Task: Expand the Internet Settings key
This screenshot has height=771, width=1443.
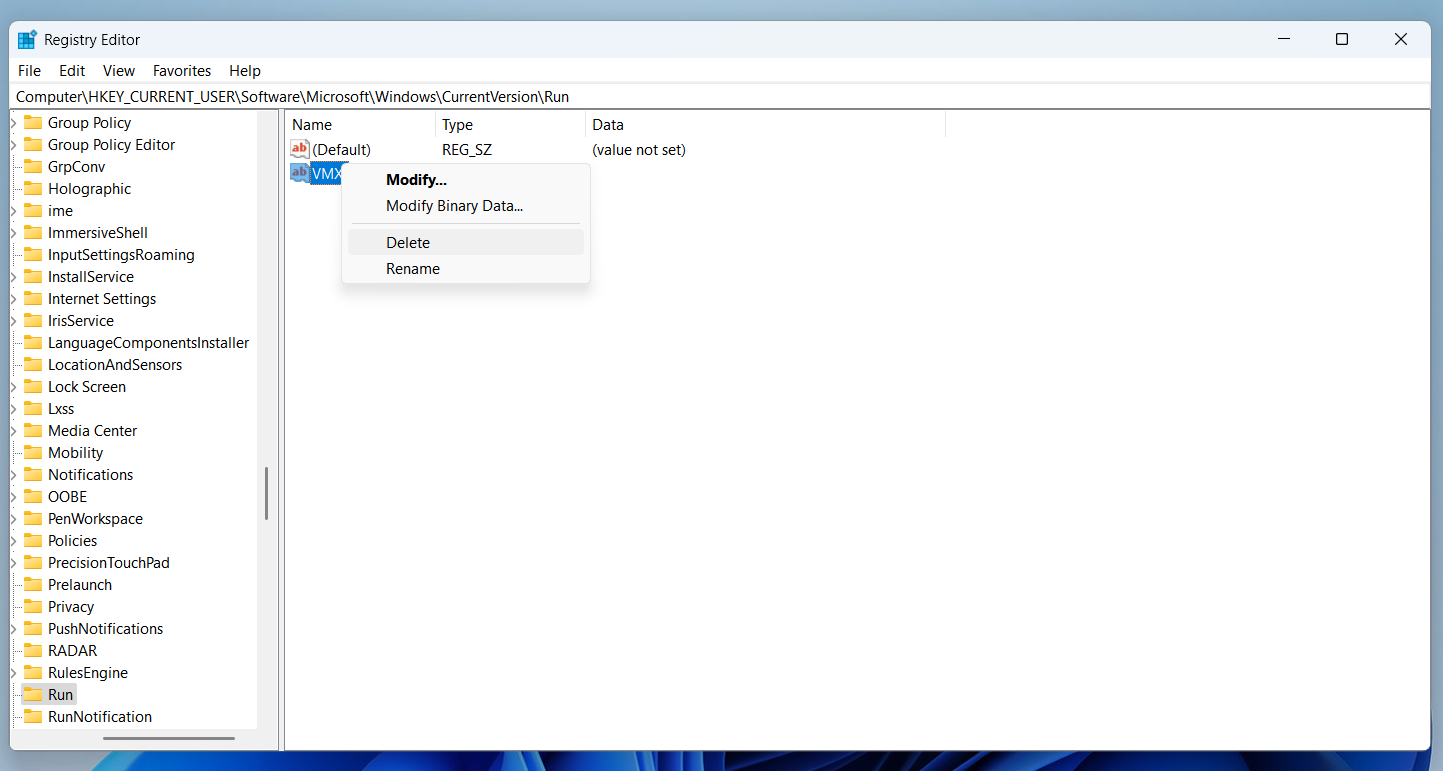Action: coord(14,299)
